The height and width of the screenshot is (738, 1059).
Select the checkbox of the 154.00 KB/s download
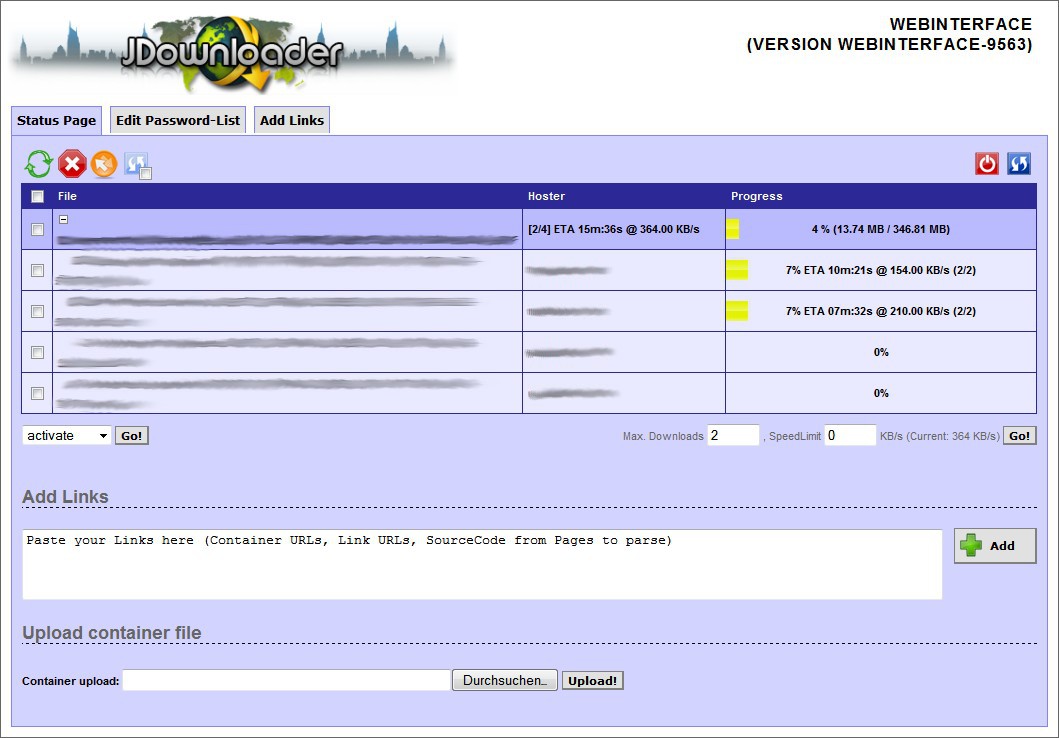coord(38,271)
